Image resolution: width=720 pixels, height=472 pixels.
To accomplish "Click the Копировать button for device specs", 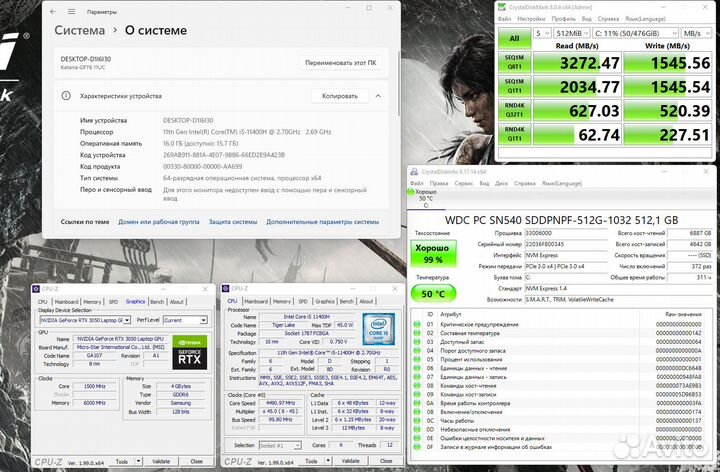I will click(340, 96).
